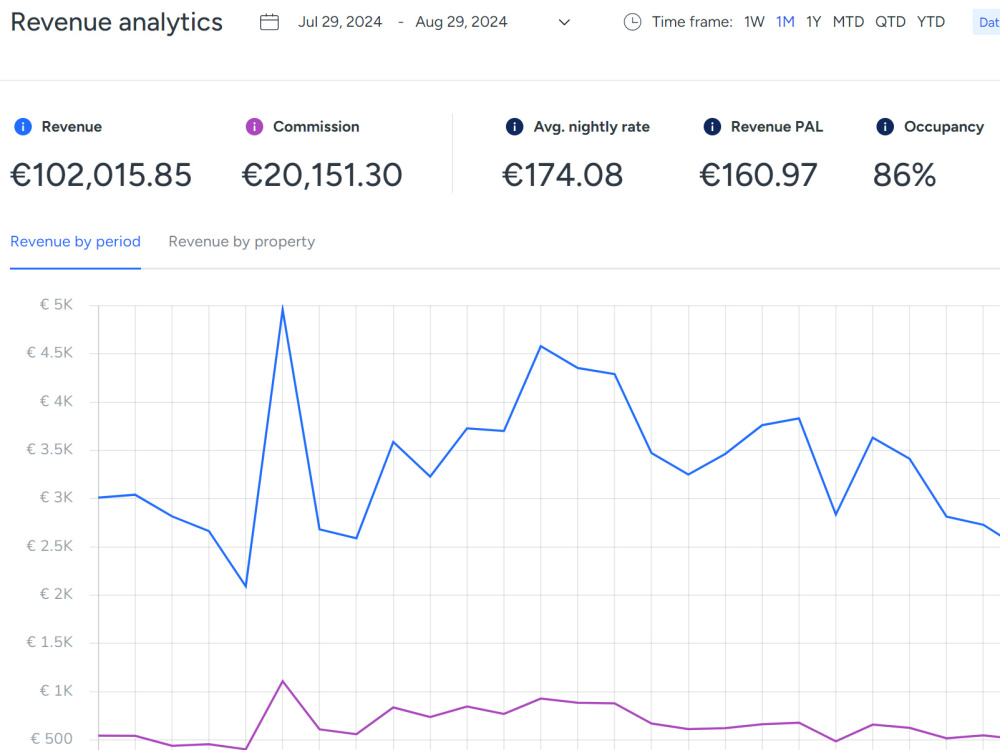Click the €160.97 Revenue PAL value
This screenshot has height=750, width=1000.
pos(758,175)
